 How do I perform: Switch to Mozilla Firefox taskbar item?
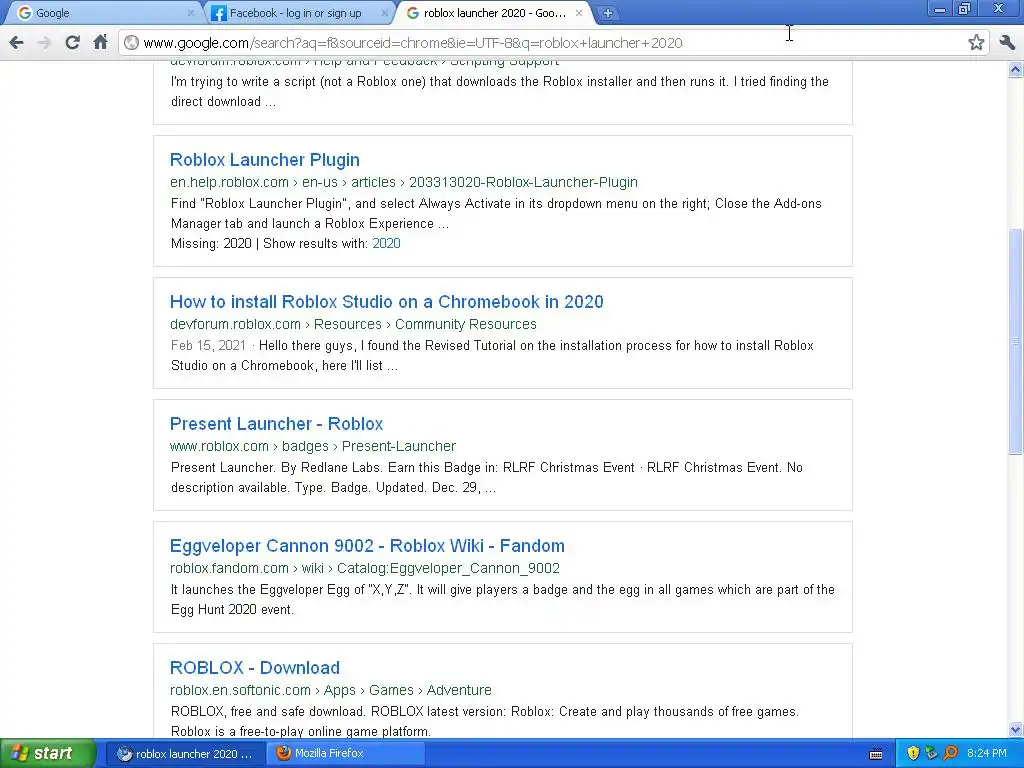click(346, 754)
